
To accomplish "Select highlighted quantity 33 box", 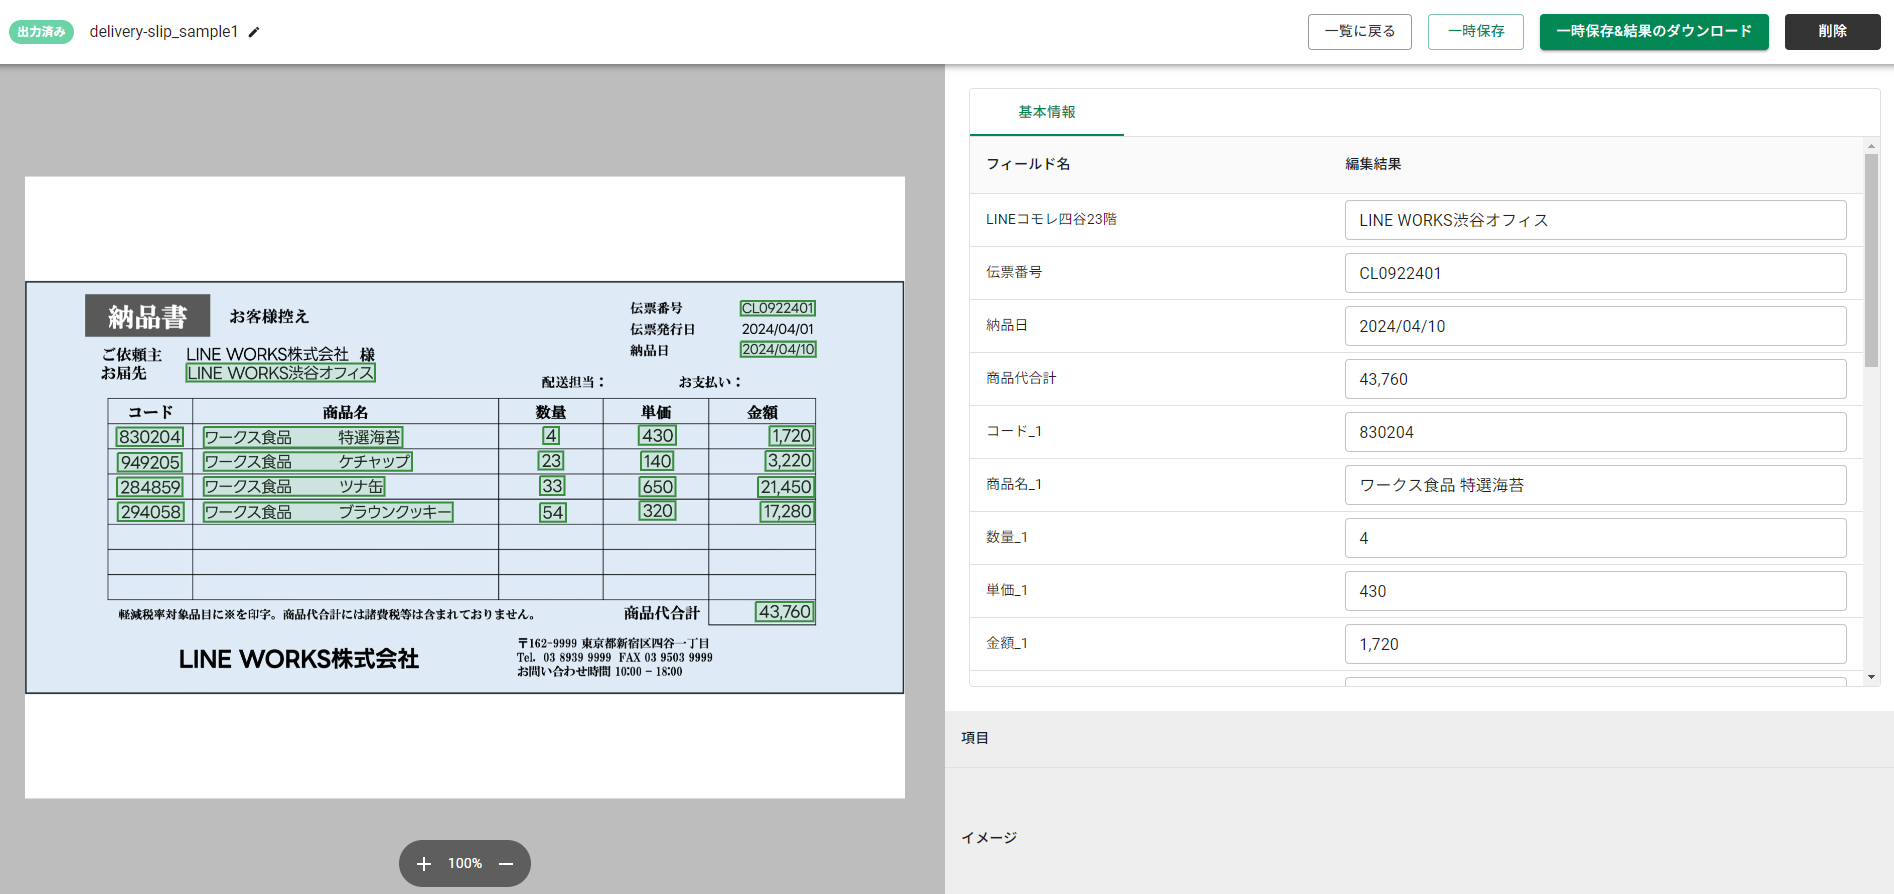I will tap(552, 486).
